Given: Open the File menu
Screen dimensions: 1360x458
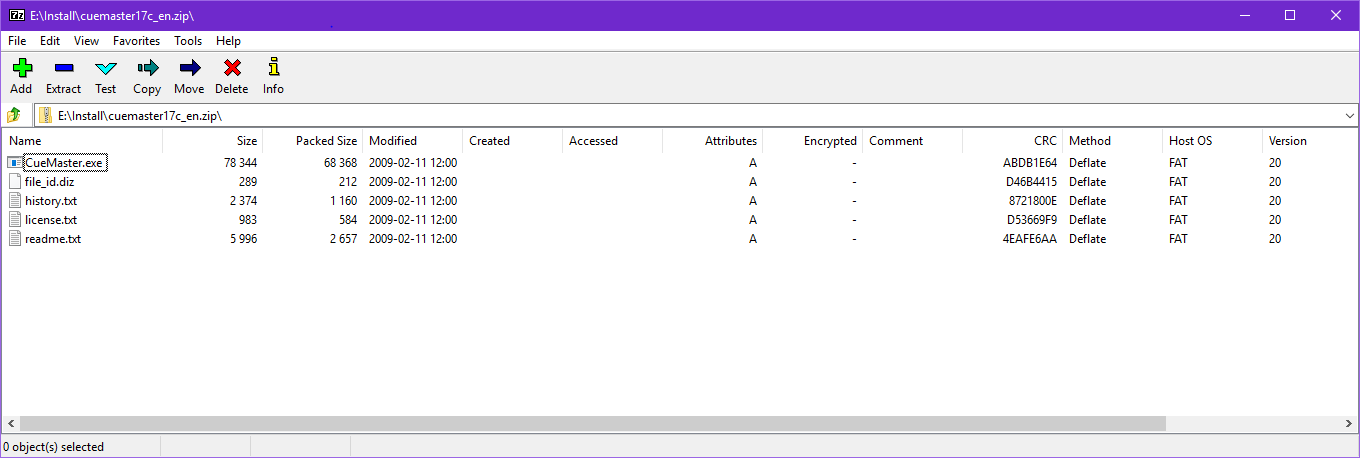Looking at the screenshot, I should pos(17,41).
